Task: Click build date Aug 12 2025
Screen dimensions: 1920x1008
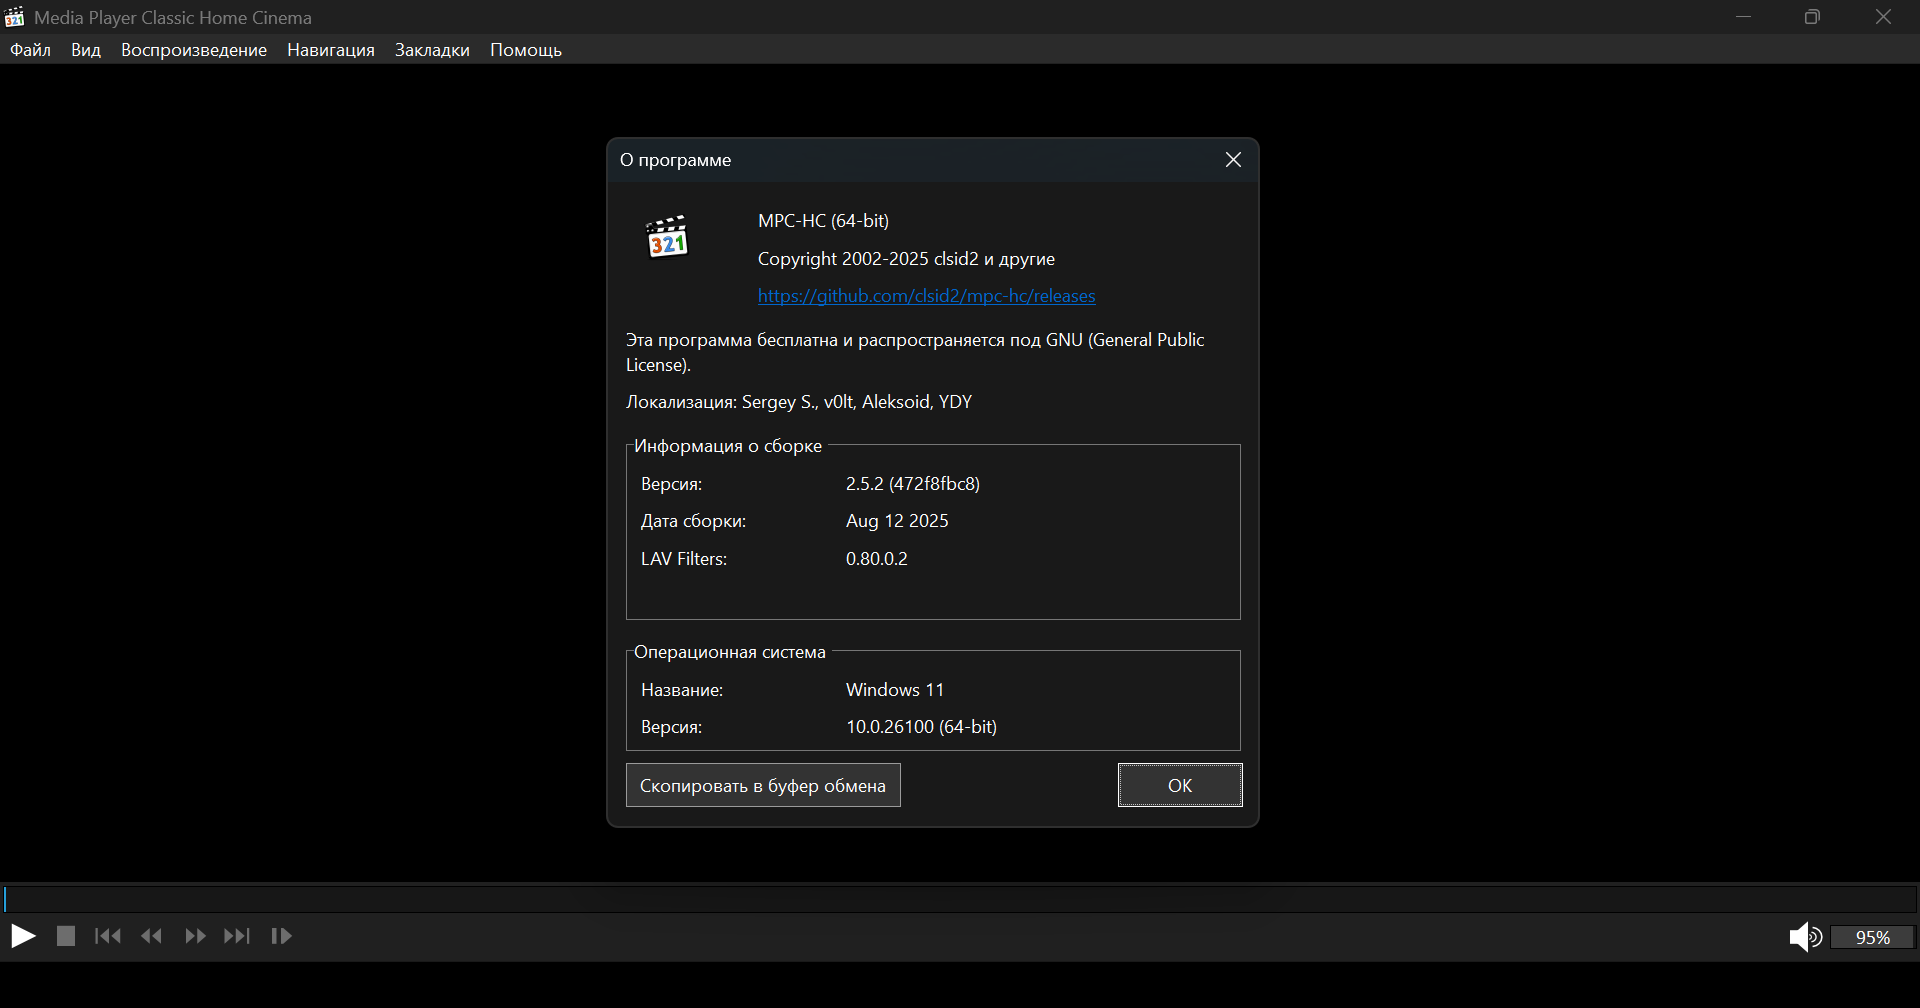Action: click(x=897, y=521)
